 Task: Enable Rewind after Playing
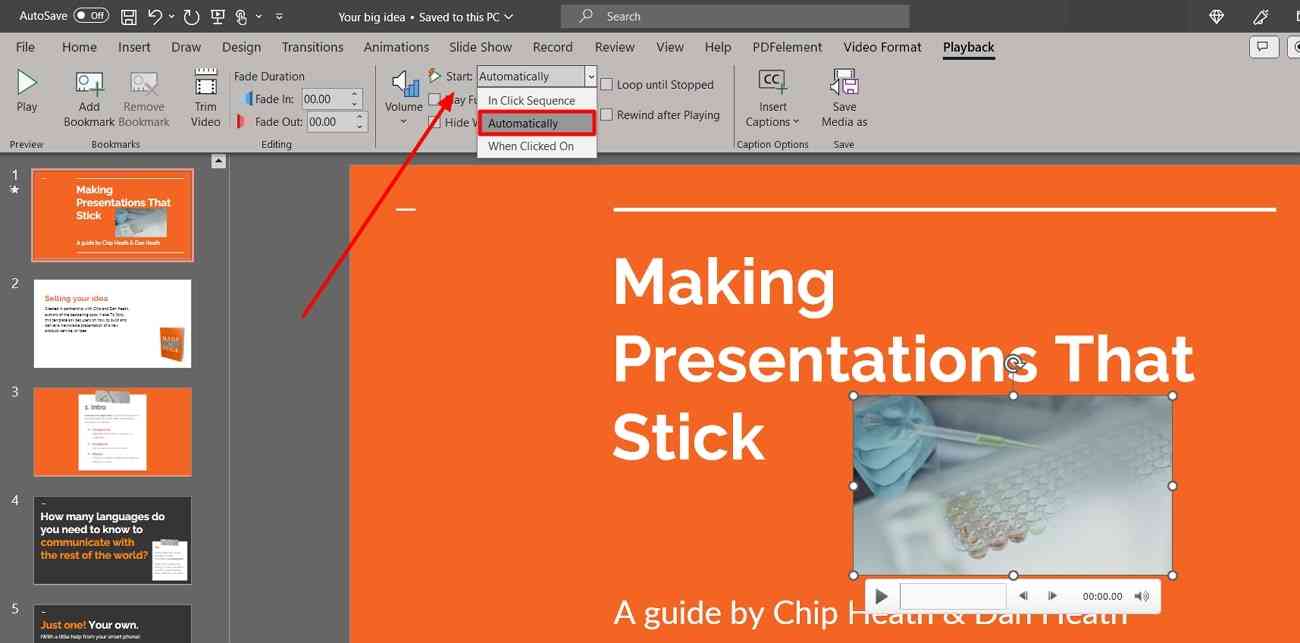[x=608, y=114]
